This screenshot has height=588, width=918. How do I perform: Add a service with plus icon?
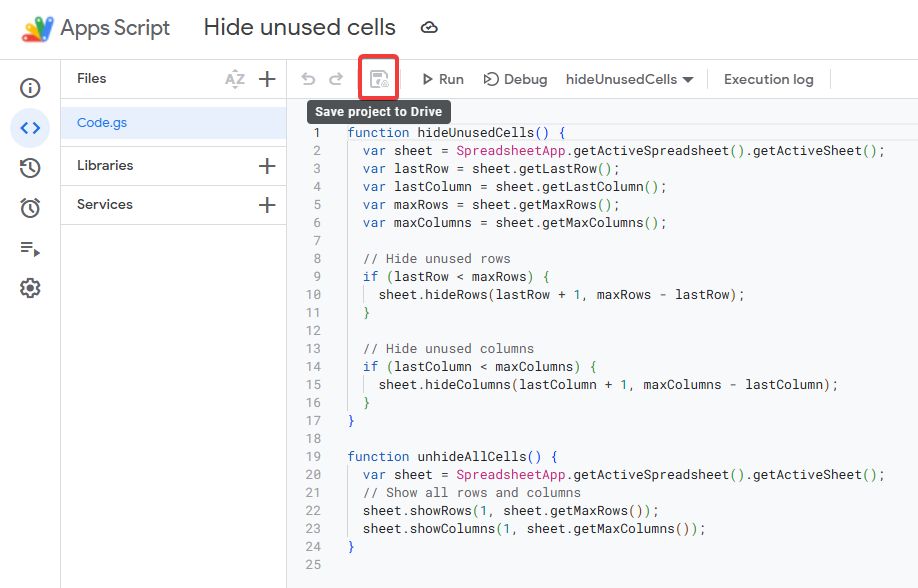[267, 205]
